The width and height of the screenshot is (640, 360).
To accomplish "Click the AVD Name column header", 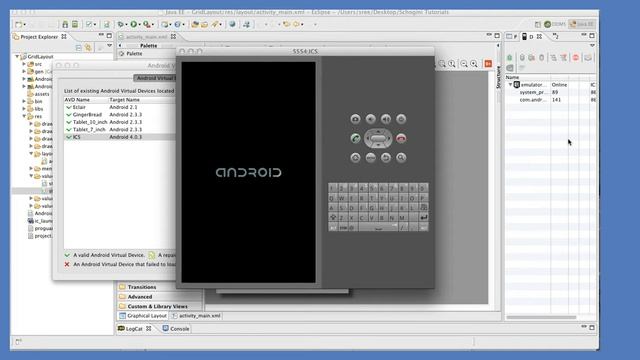I will pyautogui.click(x=86, y=100).
